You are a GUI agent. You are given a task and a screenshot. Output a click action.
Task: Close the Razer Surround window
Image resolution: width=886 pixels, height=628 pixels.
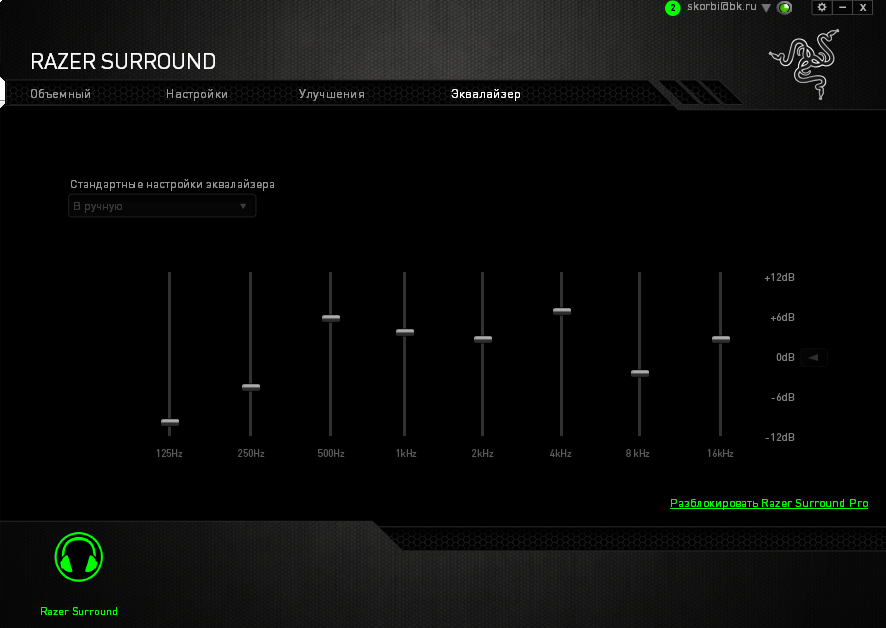[863, 7]
